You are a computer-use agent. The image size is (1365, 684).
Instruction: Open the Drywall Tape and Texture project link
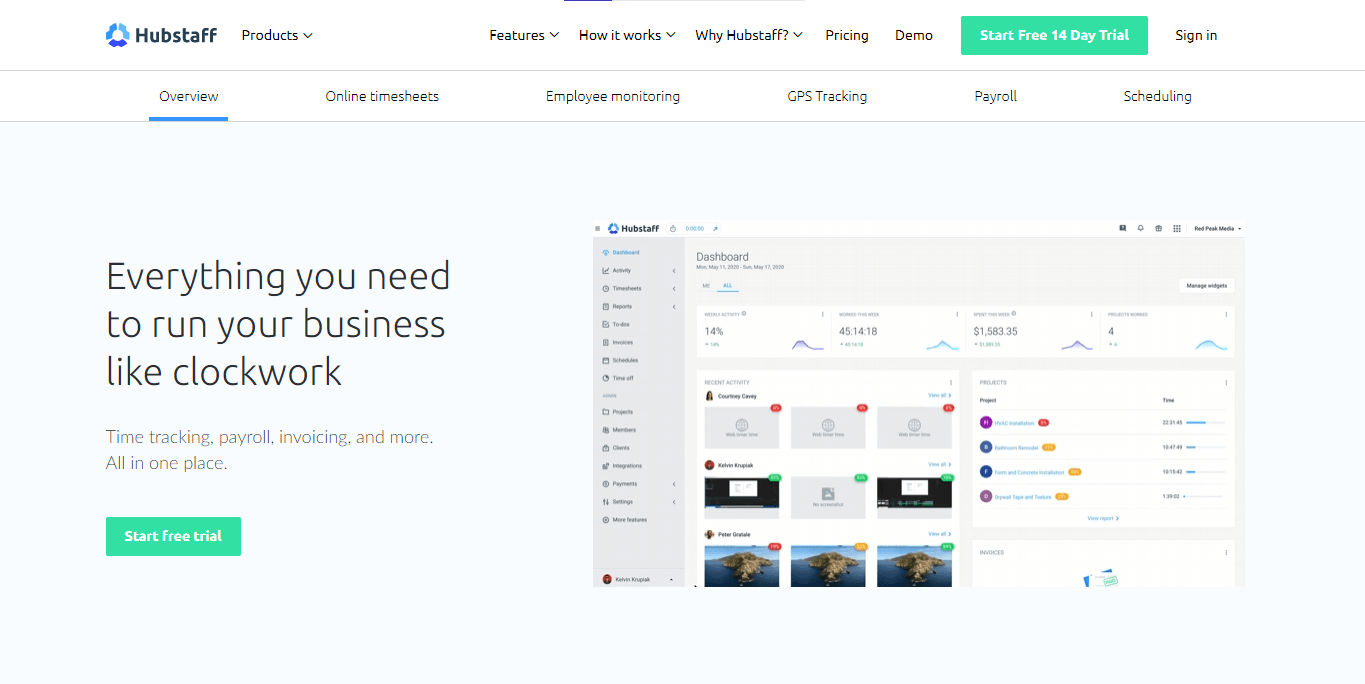[1023, 496]
